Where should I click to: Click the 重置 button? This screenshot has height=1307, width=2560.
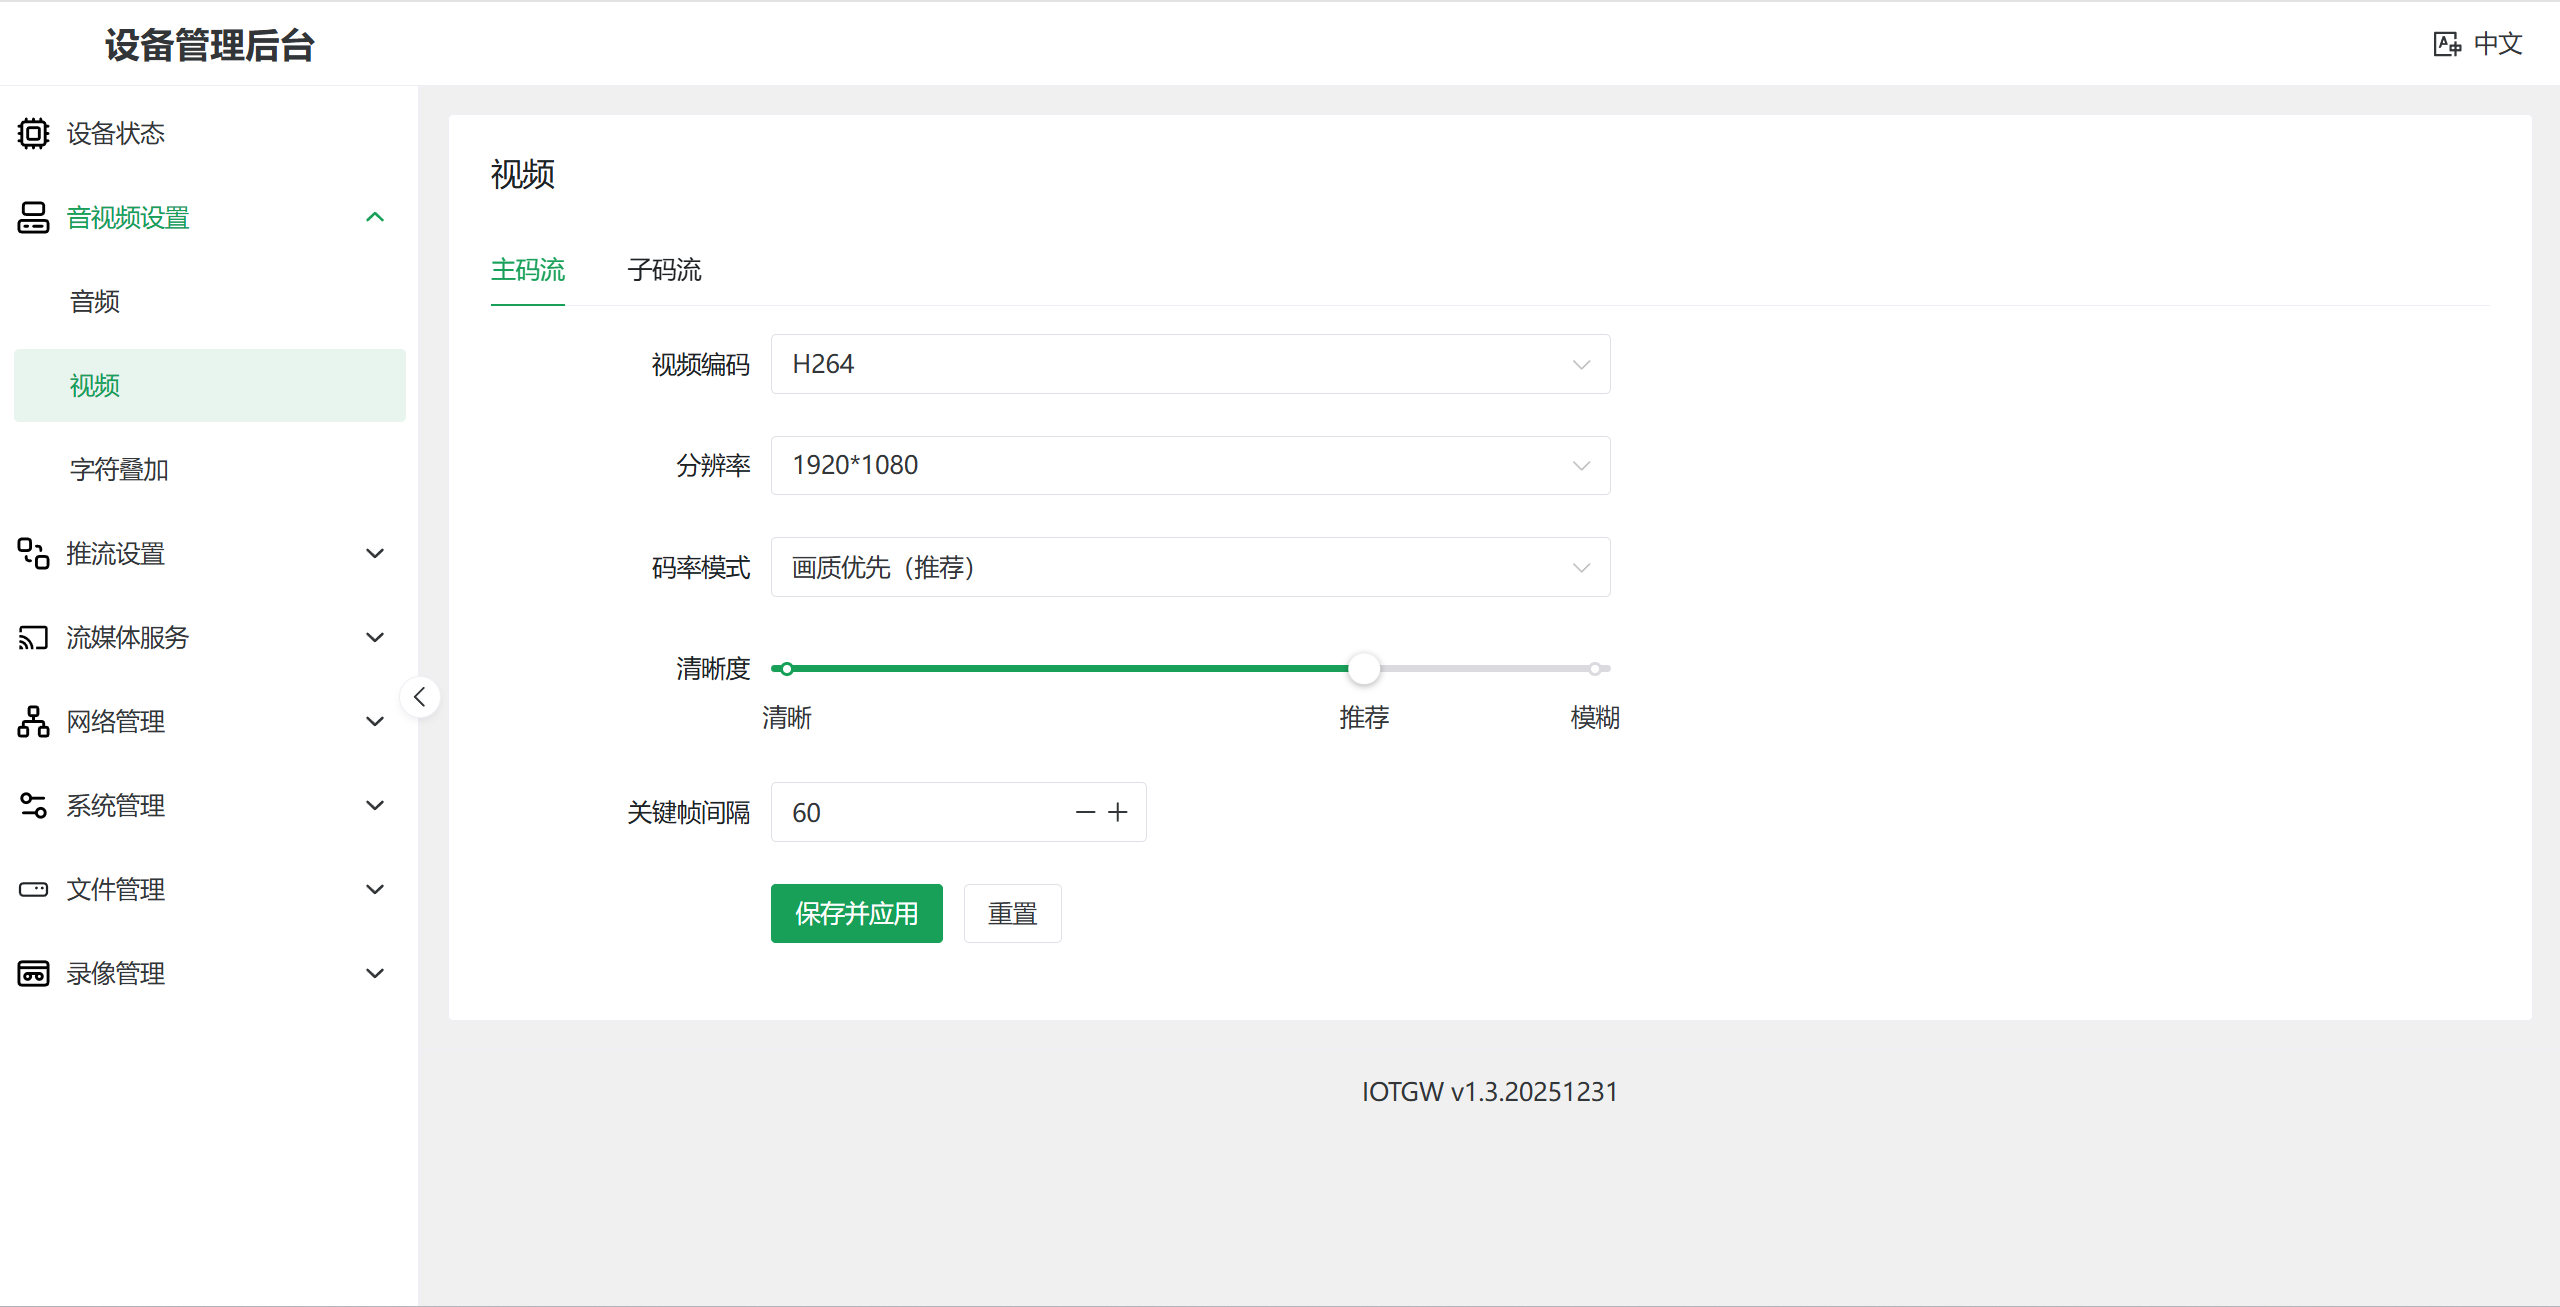click(x=1012, y=913)
